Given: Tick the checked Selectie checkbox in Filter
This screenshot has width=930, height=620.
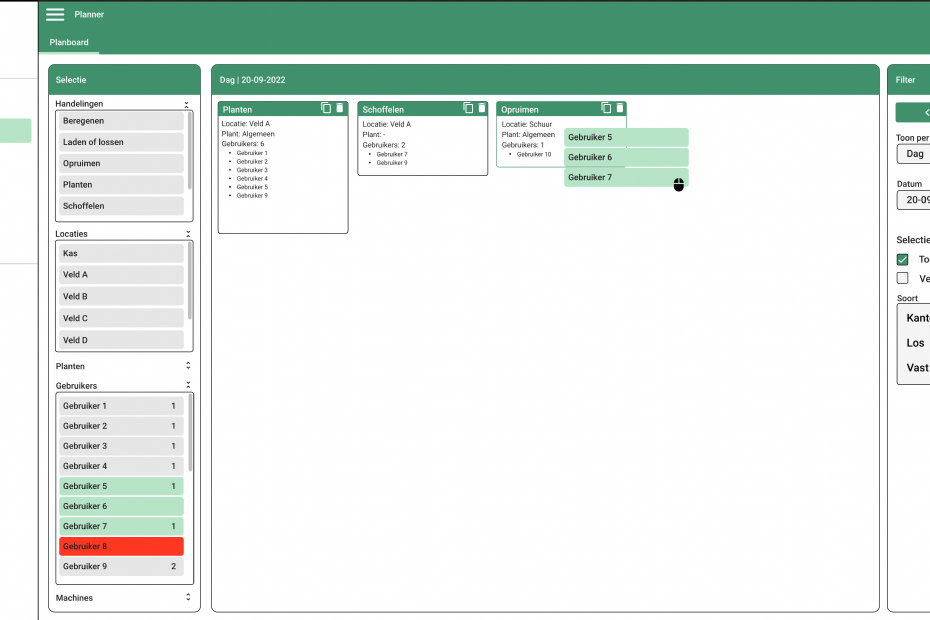Looking at the screenshot, I should pyautogui.click(x=903, y=259).
